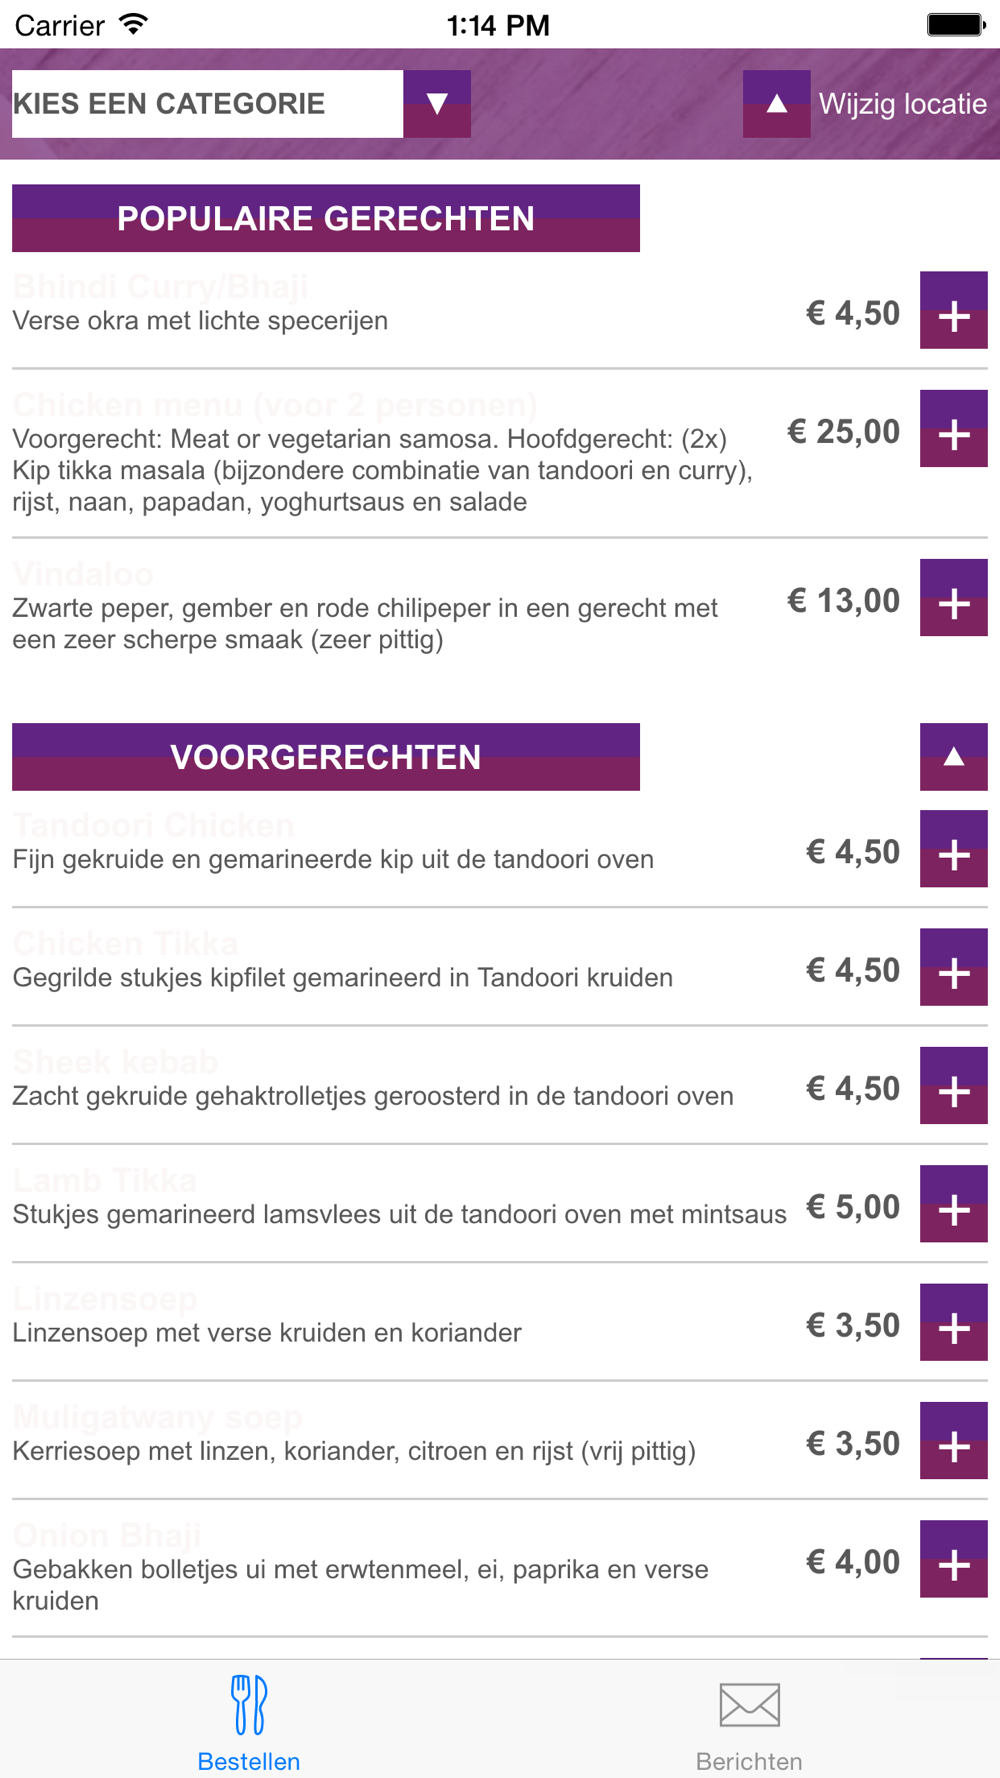Viewport: 1000px width, 1778px height.
Task: Open the Vindaloo dish description
Action: click(x=365, y=623)
